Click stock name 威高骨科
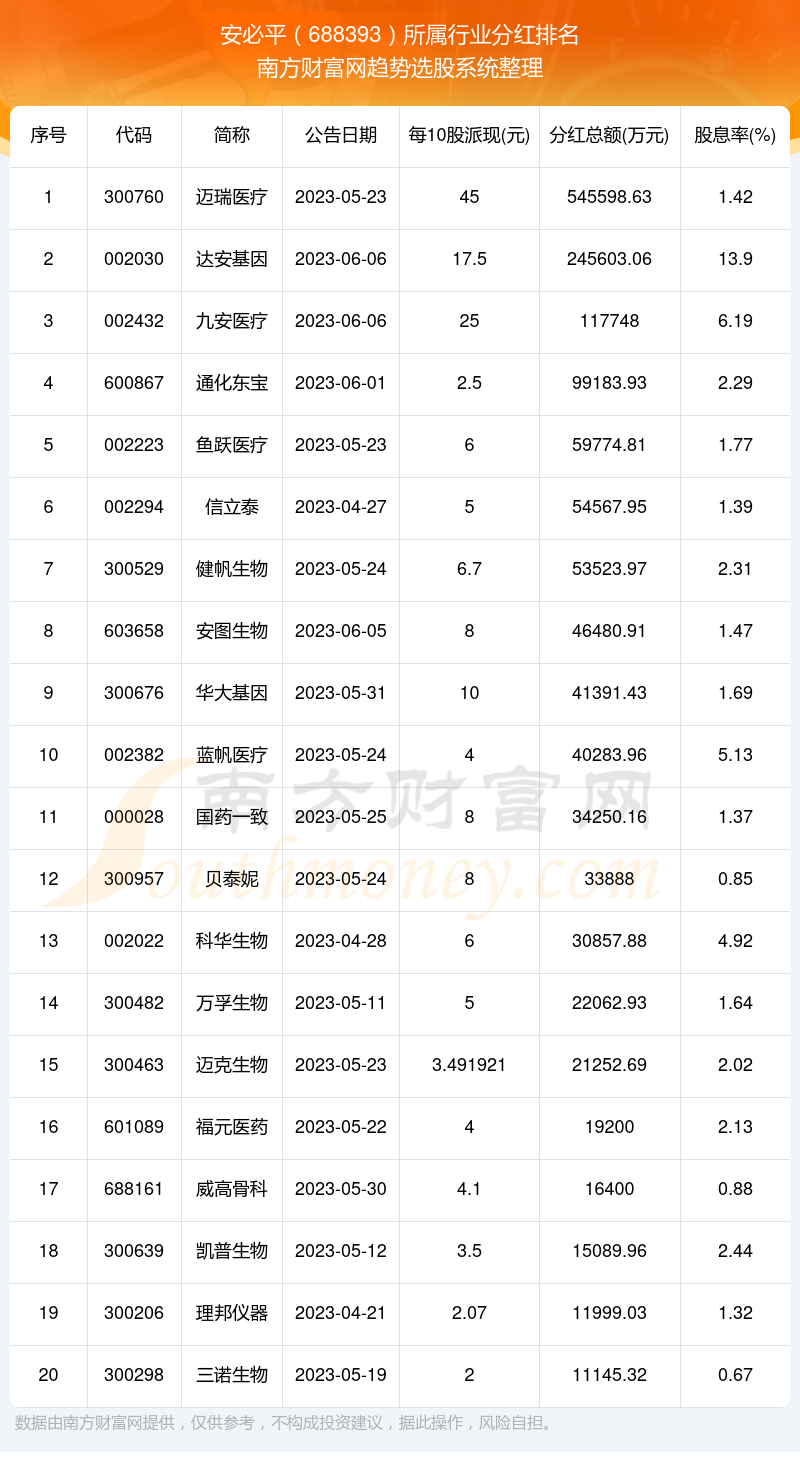800x1474 pixels. [x=232, y=1189]
